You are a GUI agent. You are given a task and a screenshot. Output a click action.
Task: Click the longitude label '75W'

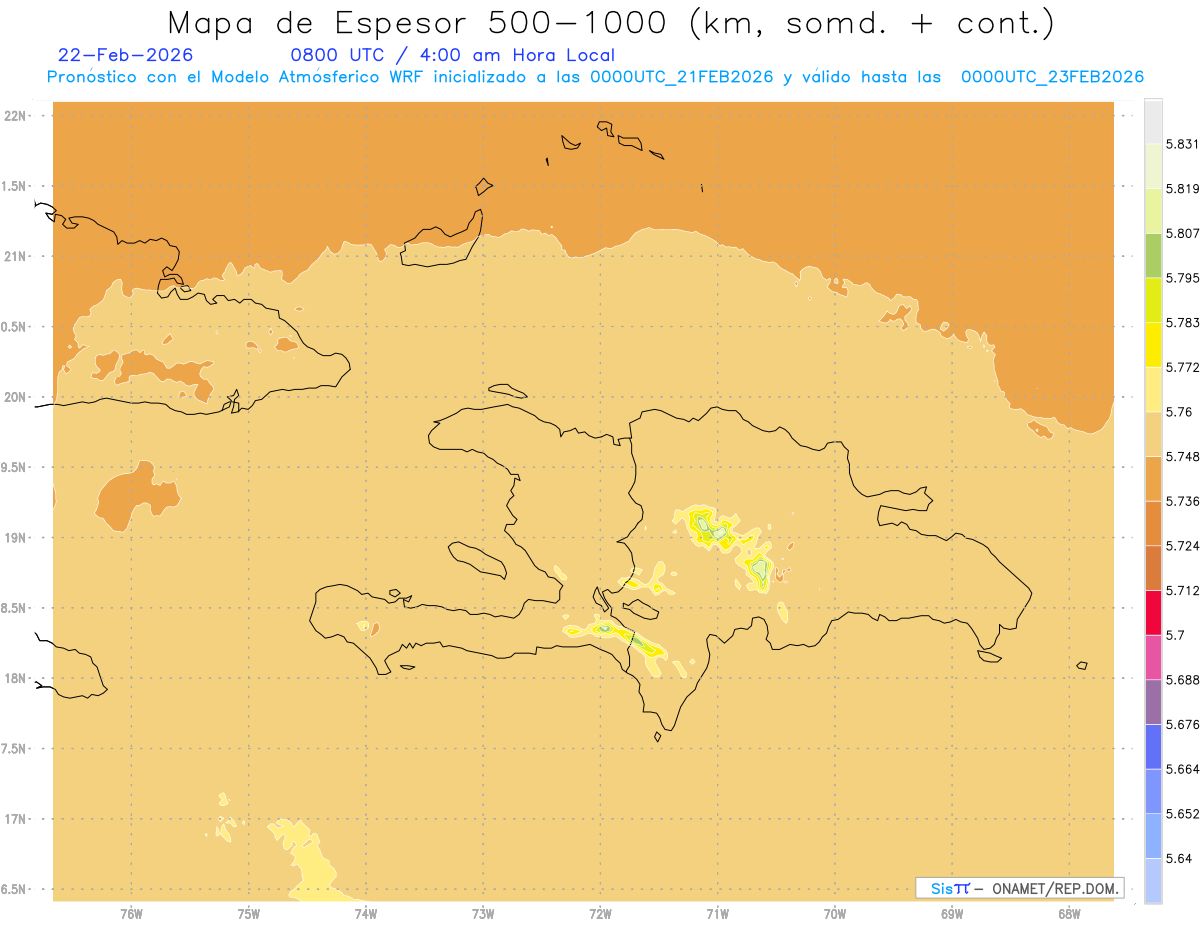[249, 914]
